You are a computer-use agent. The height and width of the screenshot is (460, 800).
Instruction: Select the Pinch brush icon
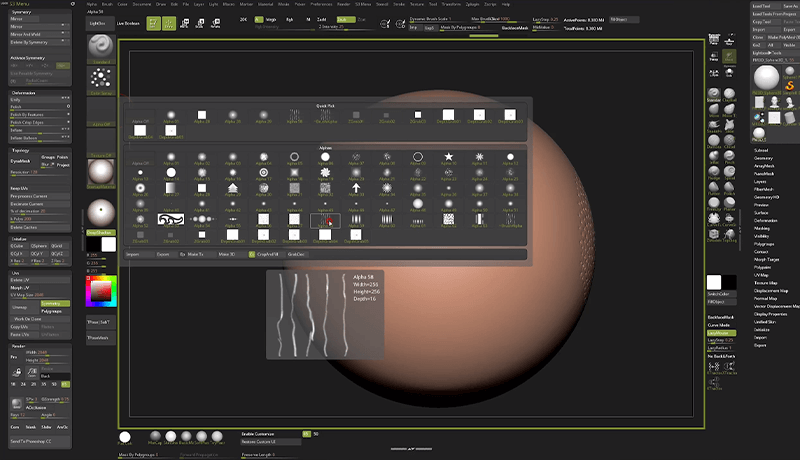(x=729, y=156)
